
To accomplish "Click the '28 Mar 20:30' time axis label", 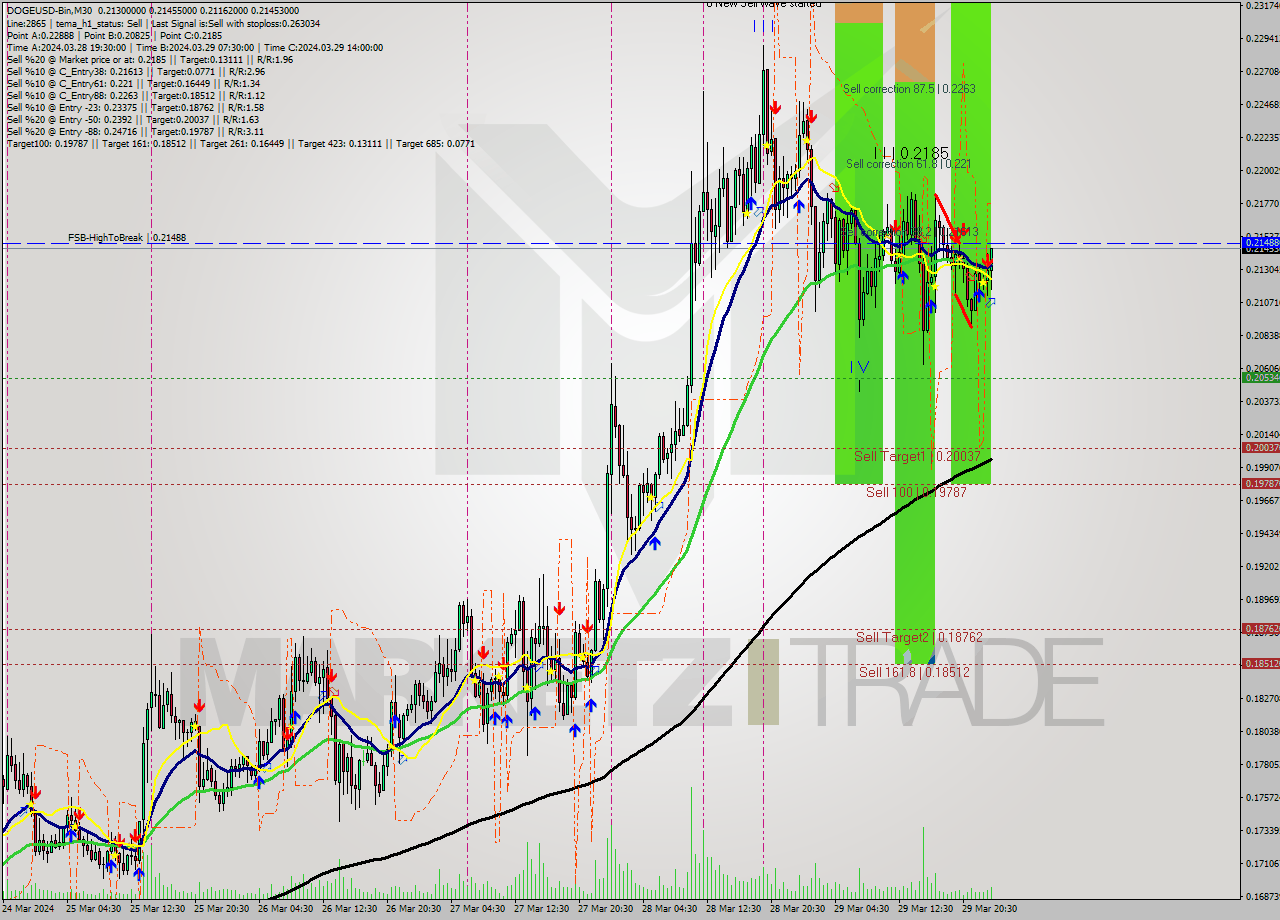I will [x=797, y=909].
